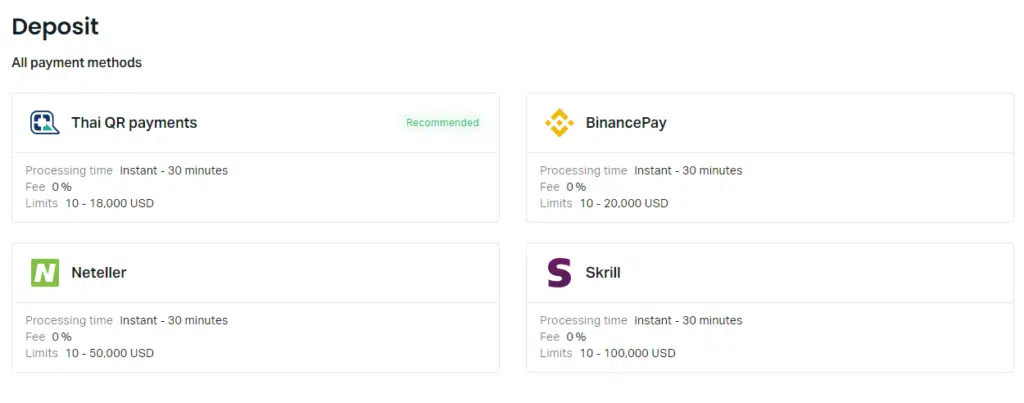Click the purple Skrill S logo

559,273
